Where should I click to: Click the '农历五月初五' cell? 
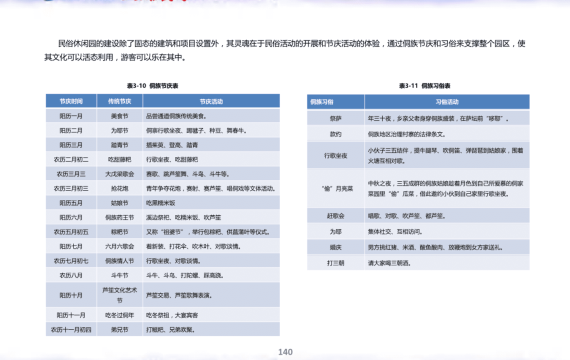point(71,232)
